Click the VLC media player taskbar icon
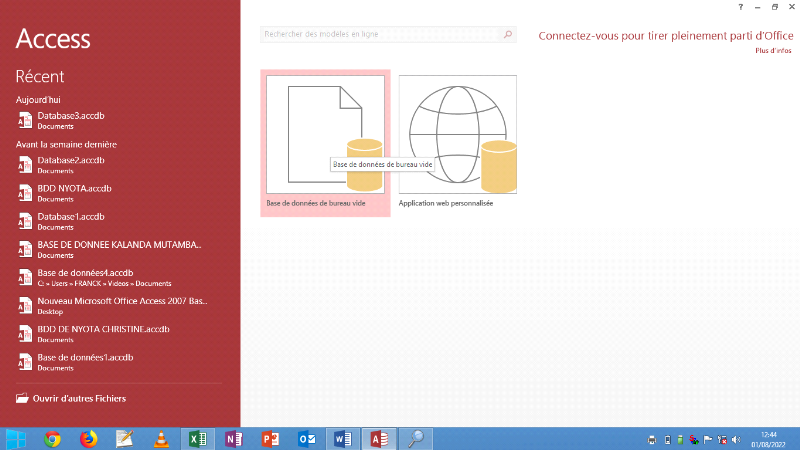Screen dimensions: 800x450 [161, 438]
